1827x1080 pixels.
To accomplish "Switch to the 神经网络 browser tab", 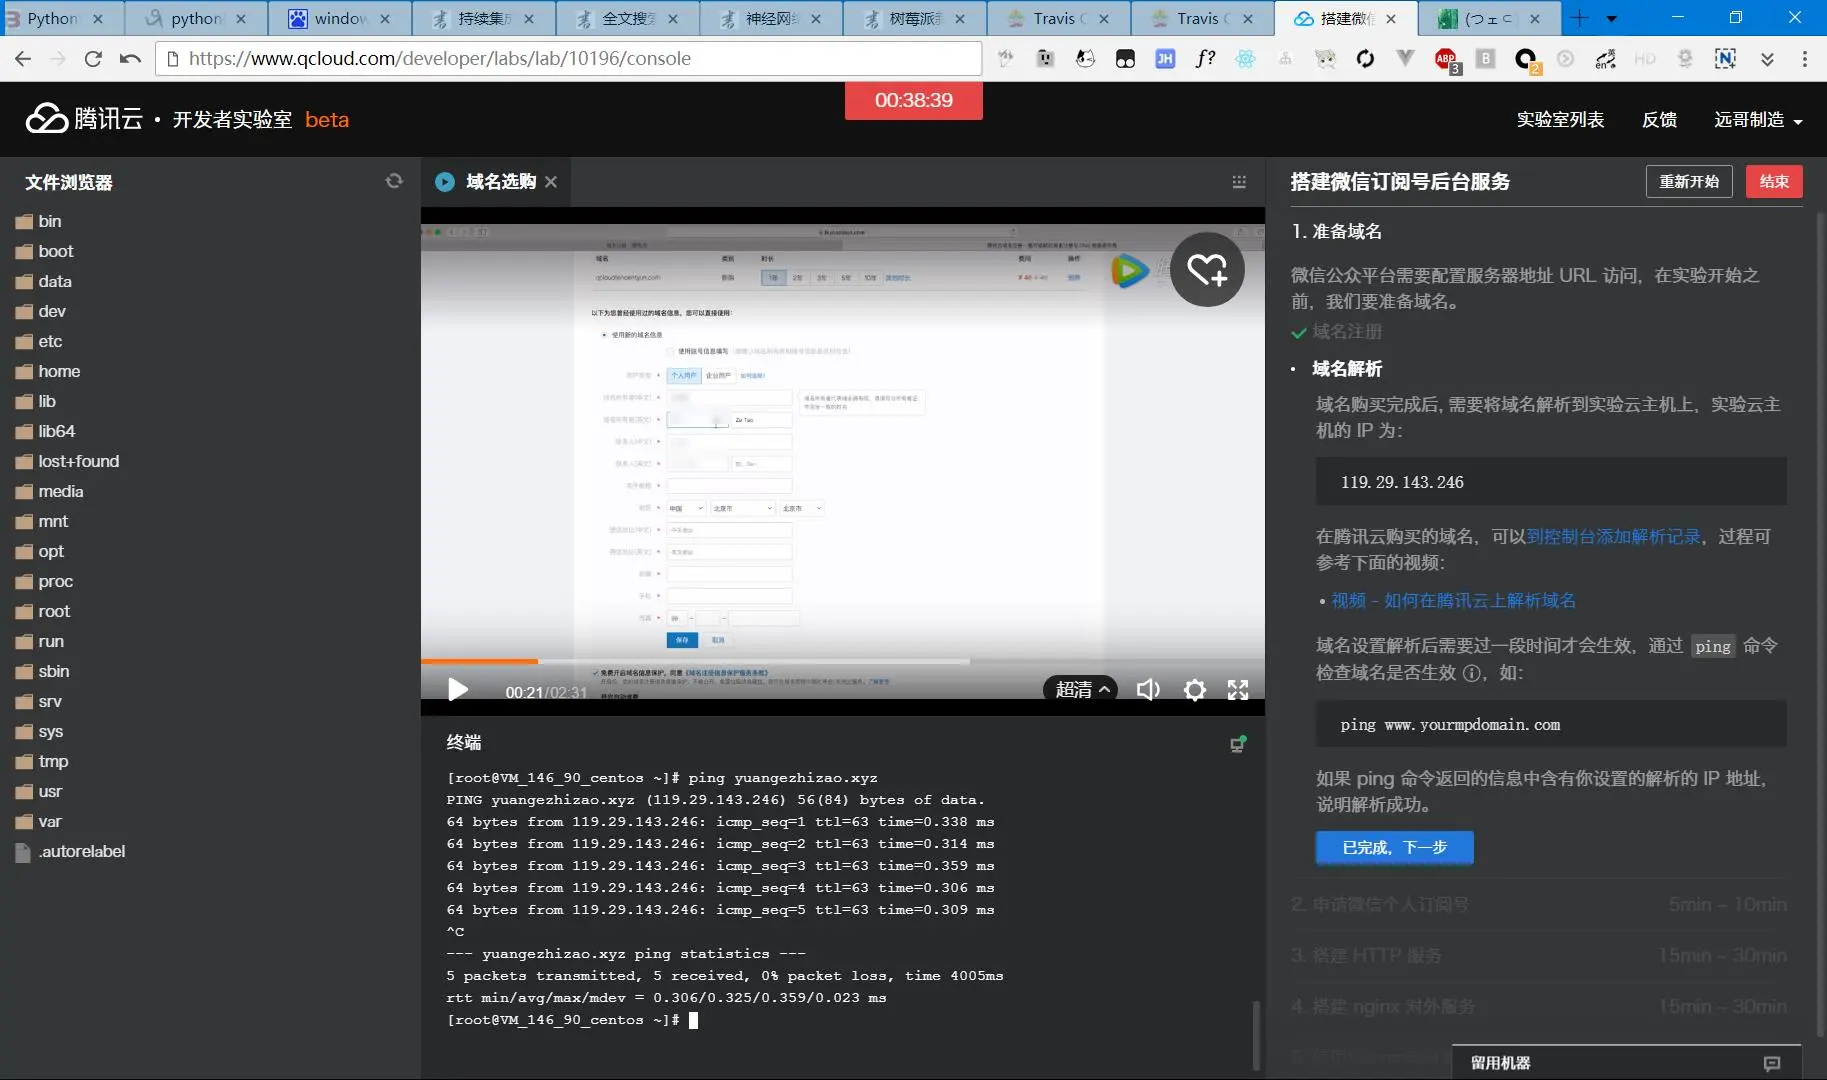I will coord(771,18).
